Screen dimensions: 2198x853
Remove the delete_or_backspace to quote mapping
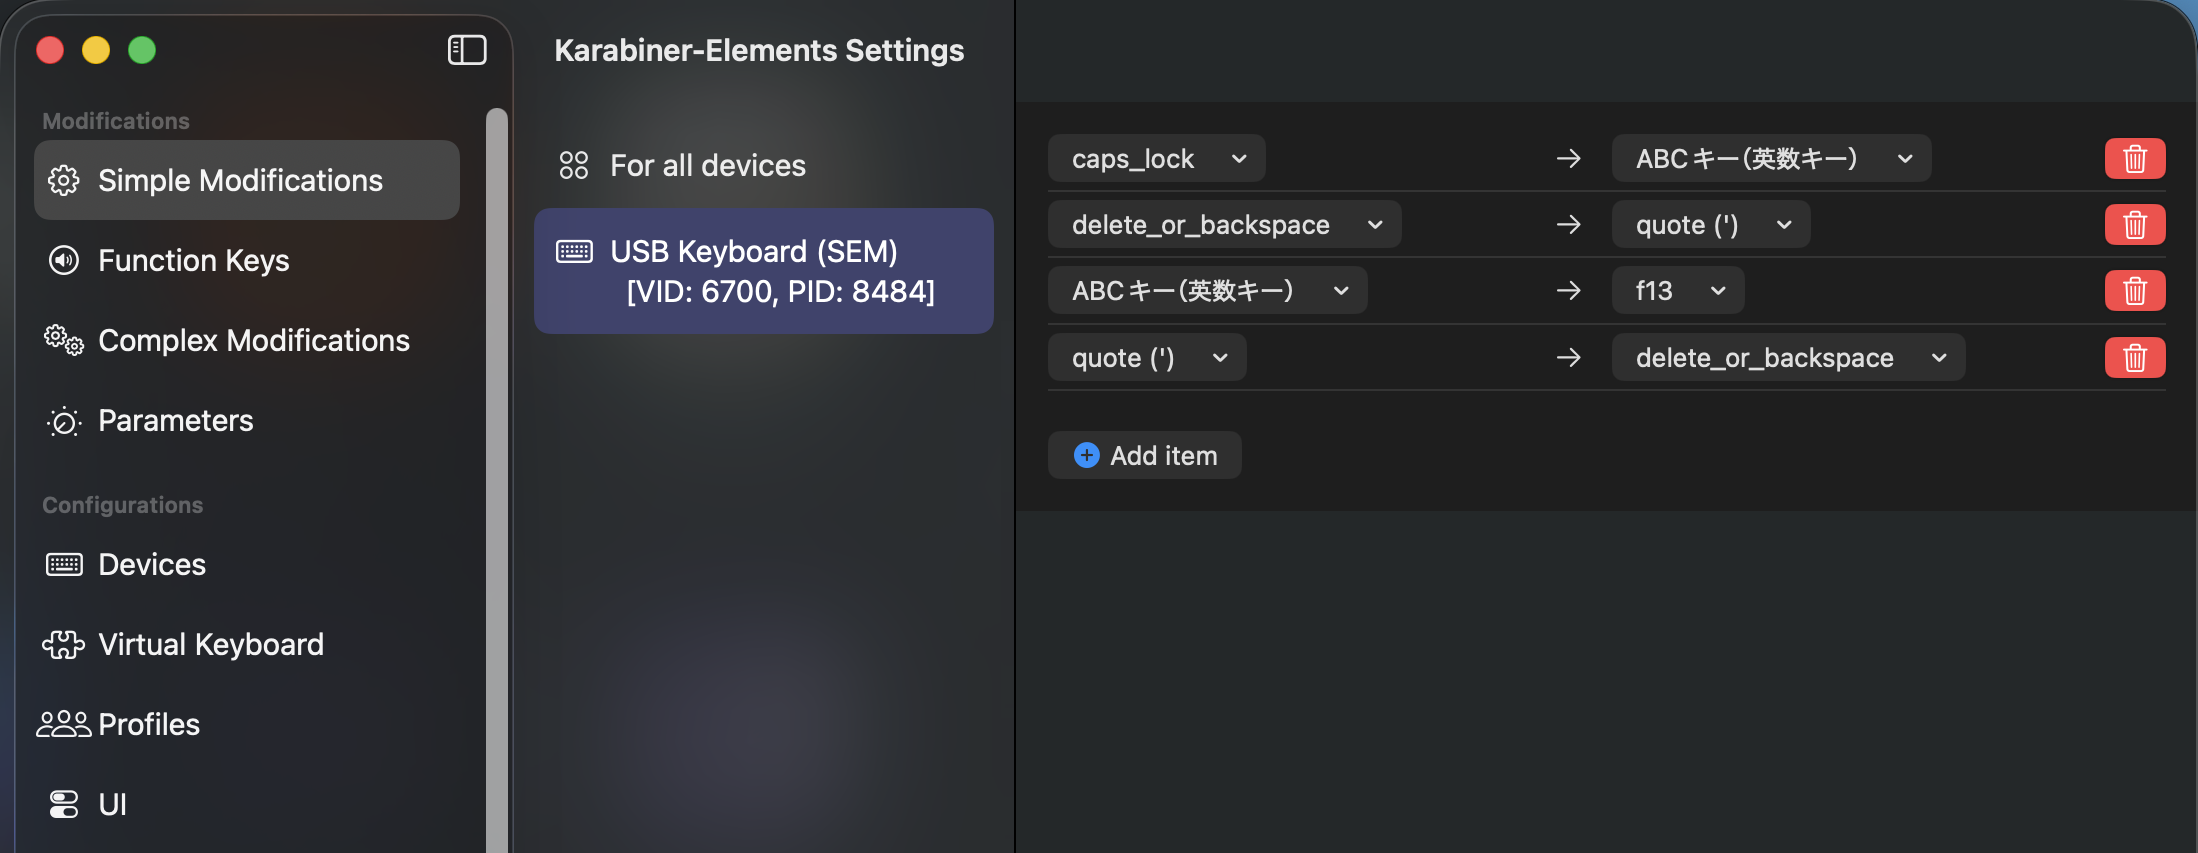(x=2135, y=225)
